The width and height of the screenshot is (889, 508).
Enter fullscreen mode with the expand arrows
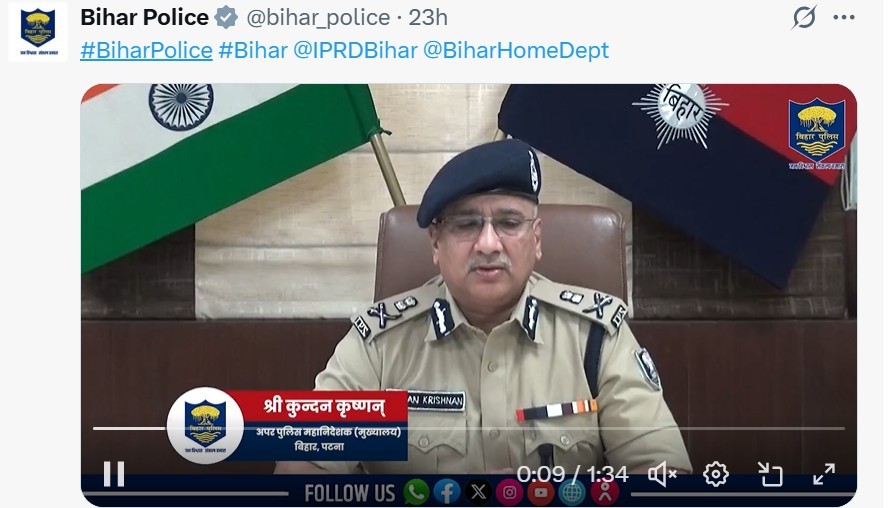[x=824, y=474]
